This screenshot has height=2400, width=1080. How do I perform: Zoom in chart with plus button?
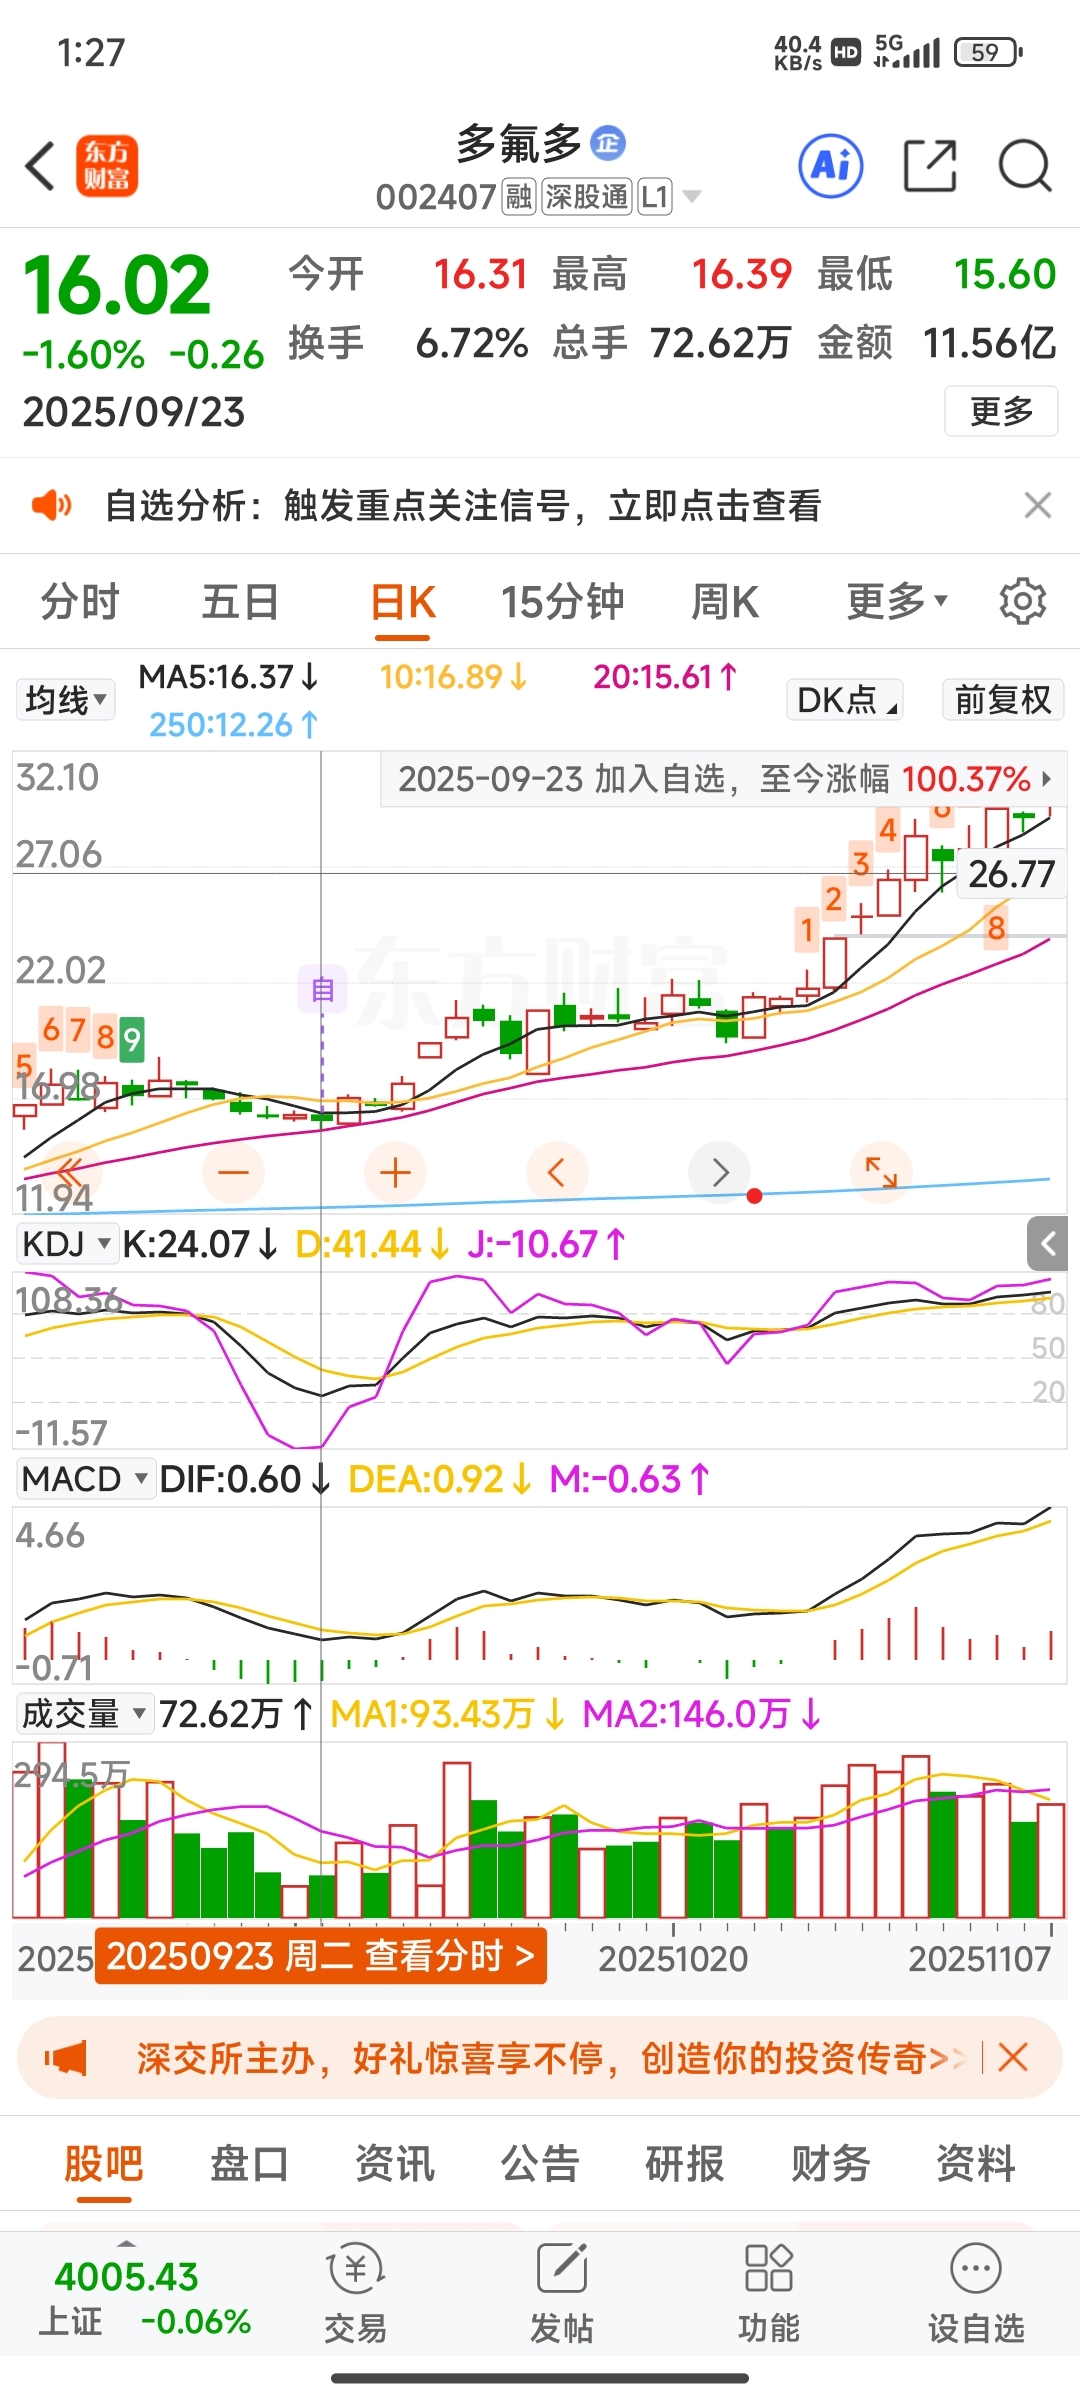[396, 1172]
